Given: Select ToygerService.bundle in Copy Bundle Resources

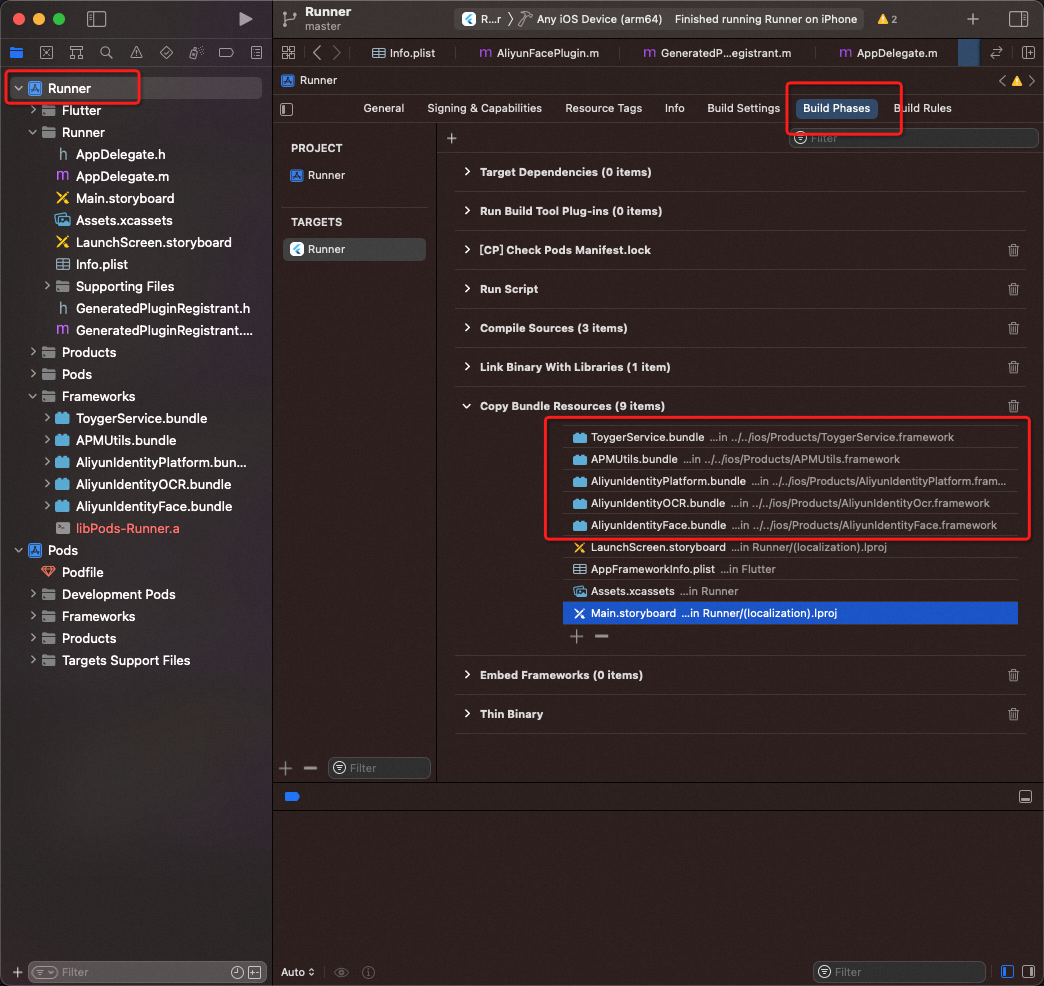Looking at the screenshot, I should pyautogui.click(x=790, y=437).
